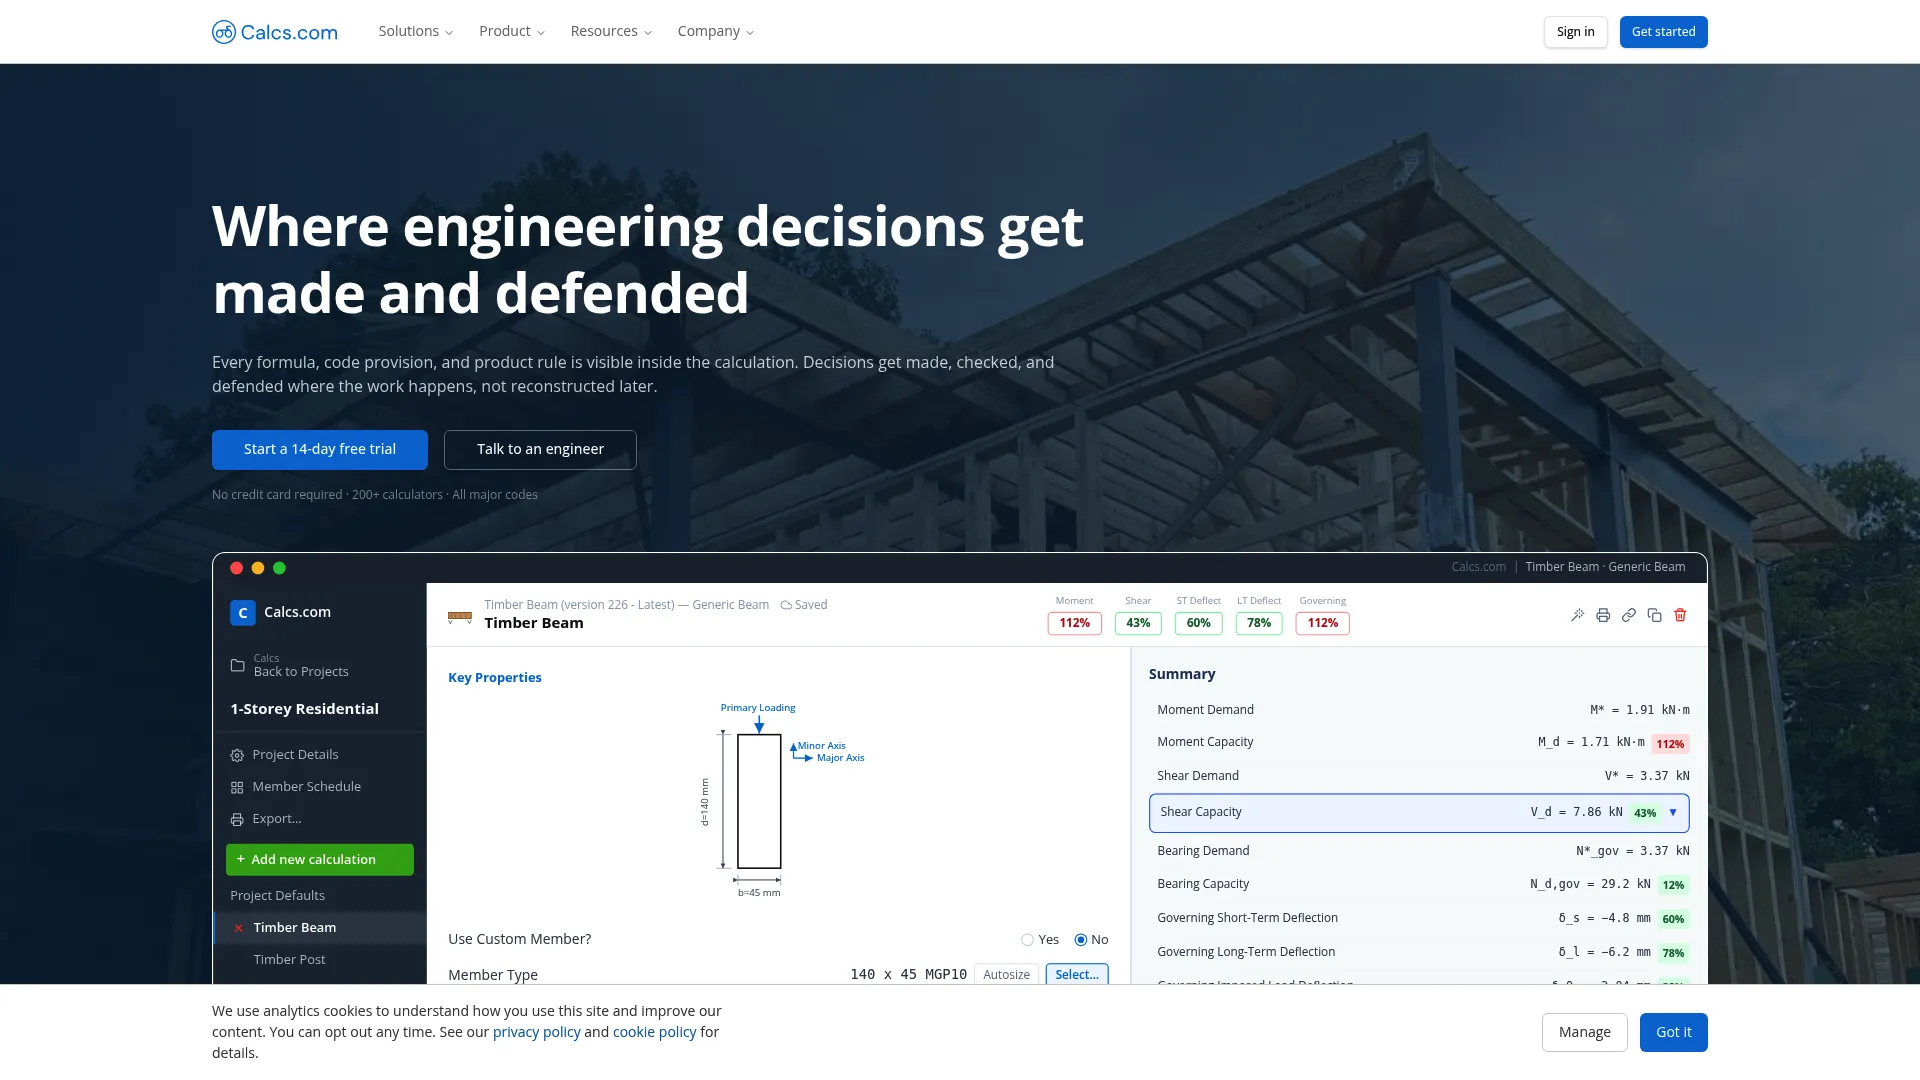Expand the Shear Capacity row arrow

click(1673, 813)
